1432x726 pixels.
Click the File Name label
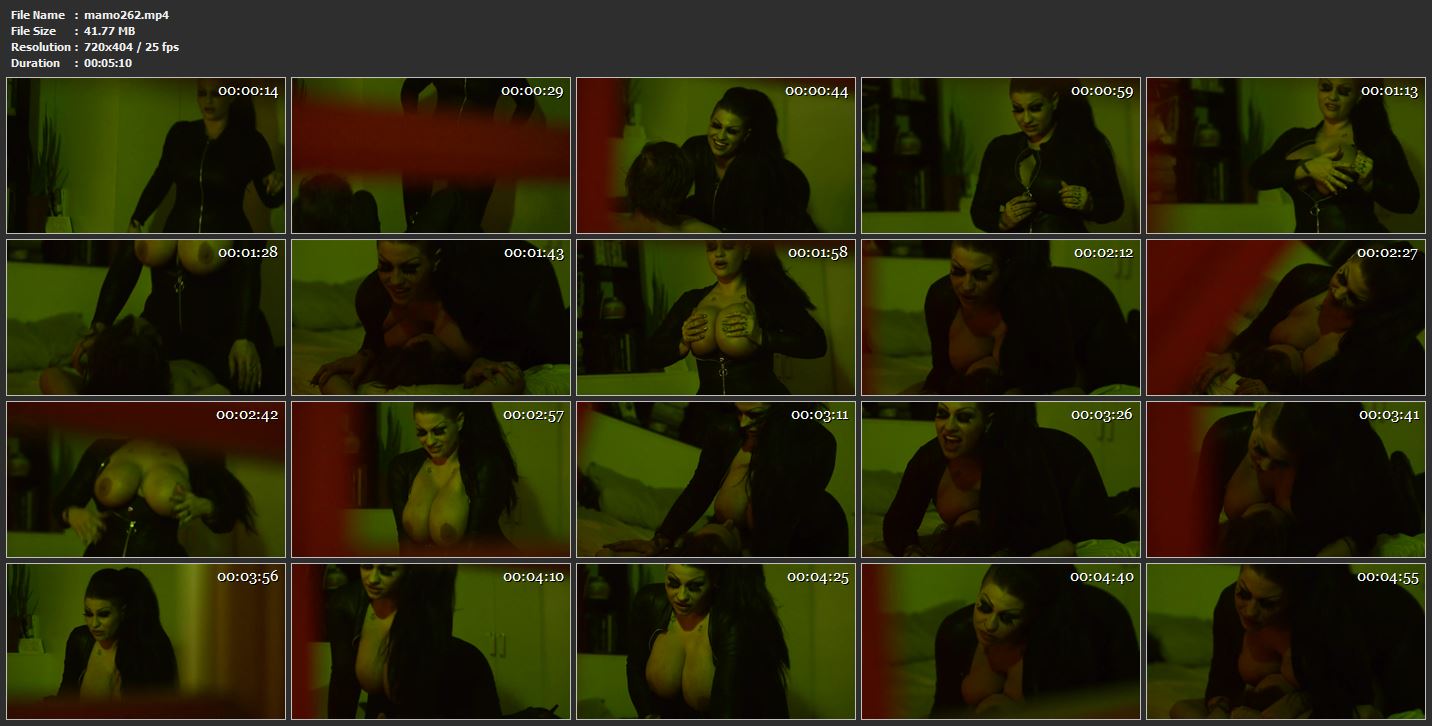(x=38, y=15)
